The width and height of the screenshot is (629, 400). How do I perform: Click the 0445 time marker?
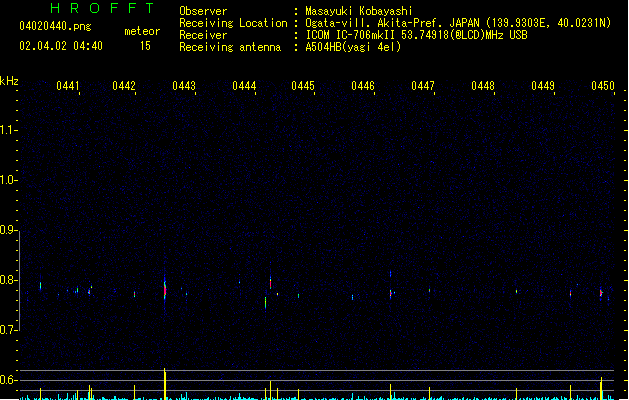point(303,86)
